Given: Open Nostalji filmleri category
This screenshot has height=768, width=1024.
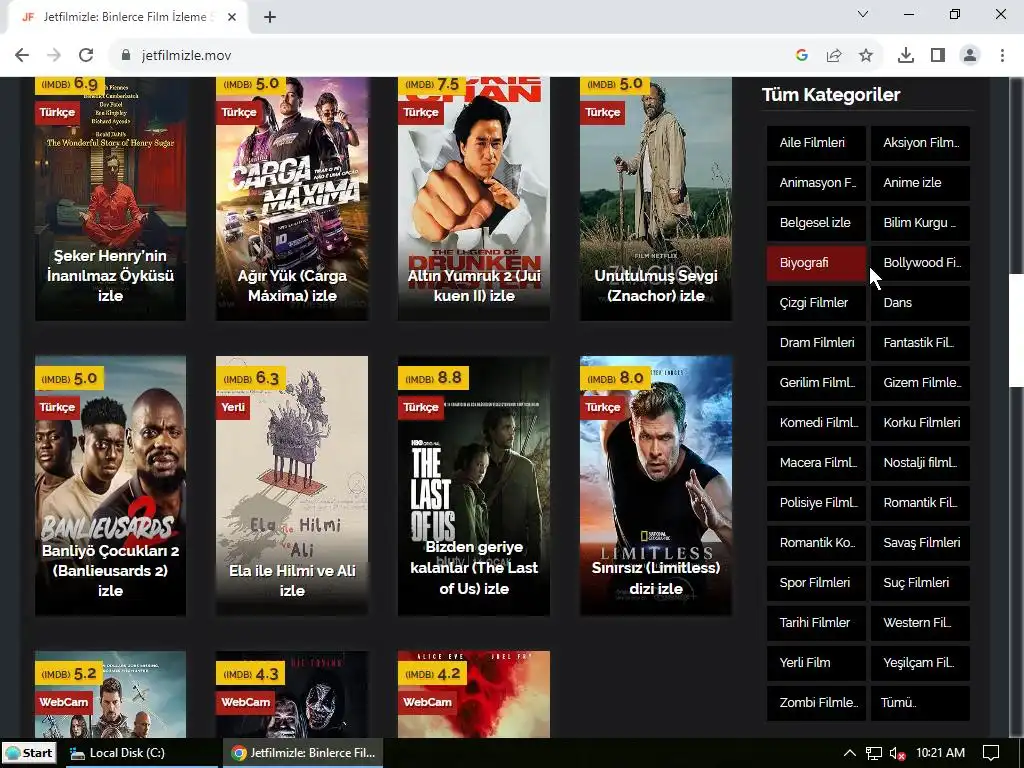Looking at the screenshot, I should [x=920, y=463].
